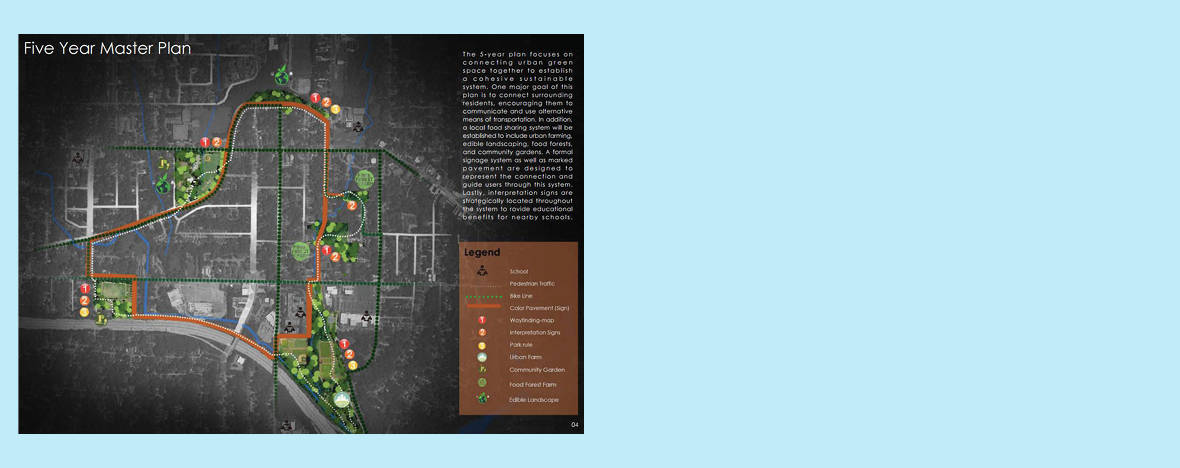
Task: Click the Edible Landscape legend icon
Action: (x=482, y=399)
